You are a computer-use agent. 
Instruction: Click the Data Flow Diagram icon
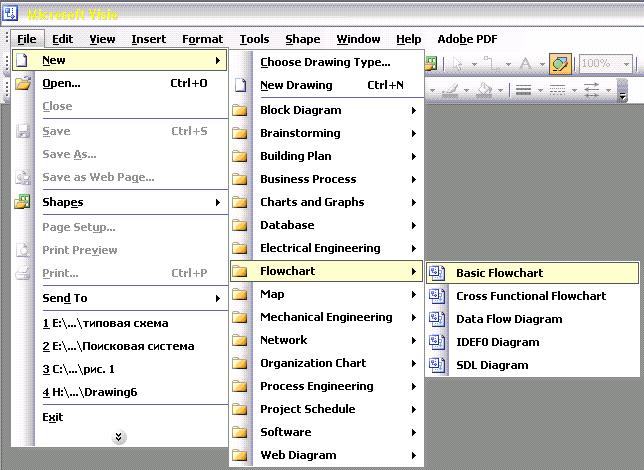pyautogui.click(x=437, y=319)
